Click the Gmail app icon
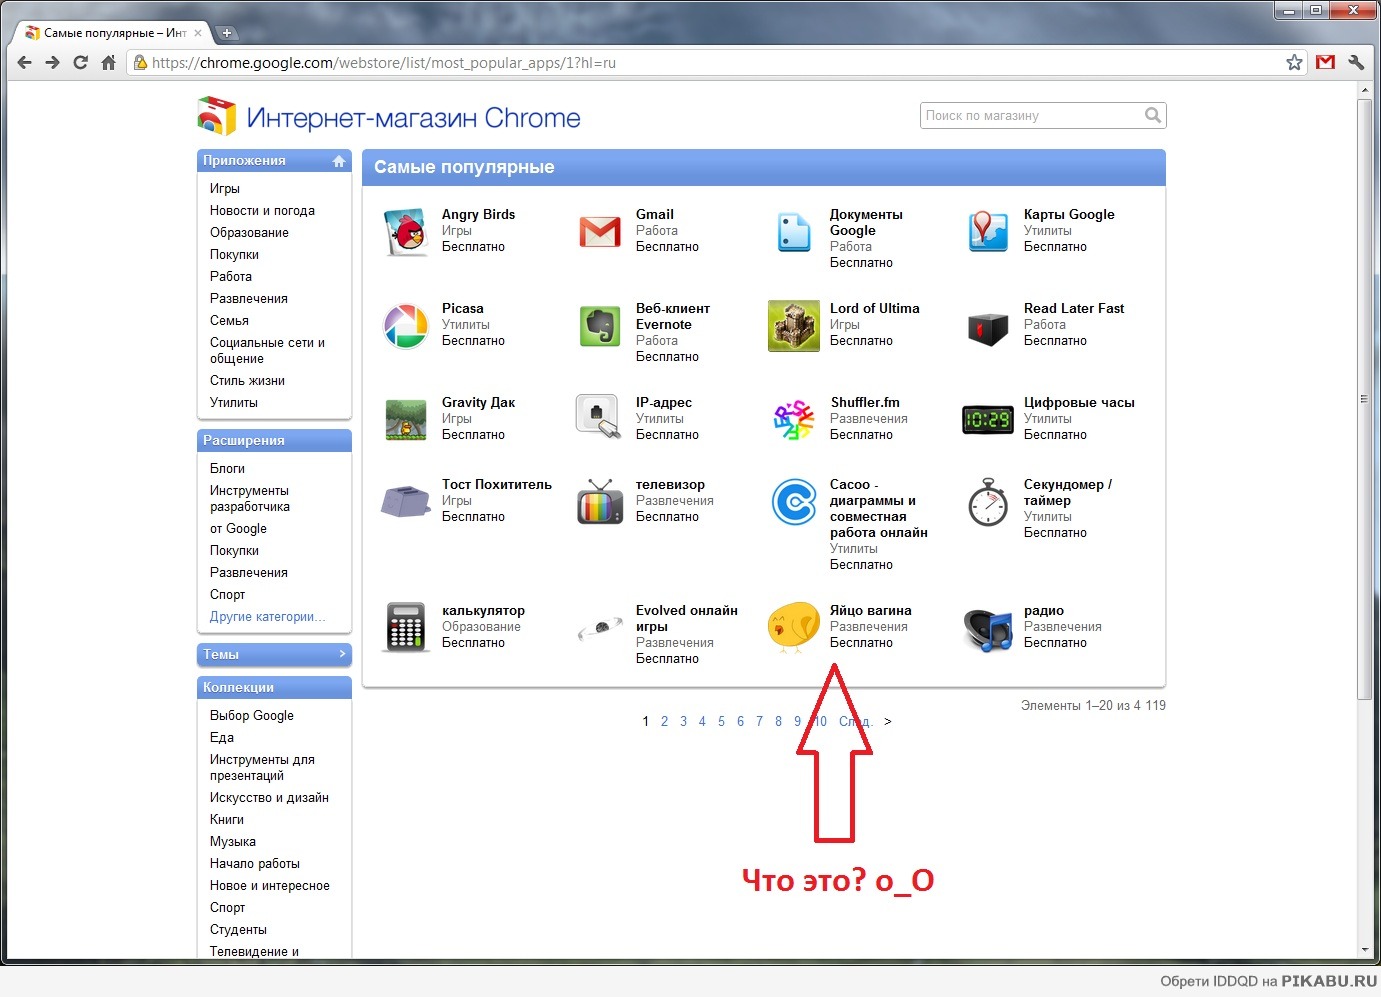This screenshot has width=1381, height=997. (599, 231)
